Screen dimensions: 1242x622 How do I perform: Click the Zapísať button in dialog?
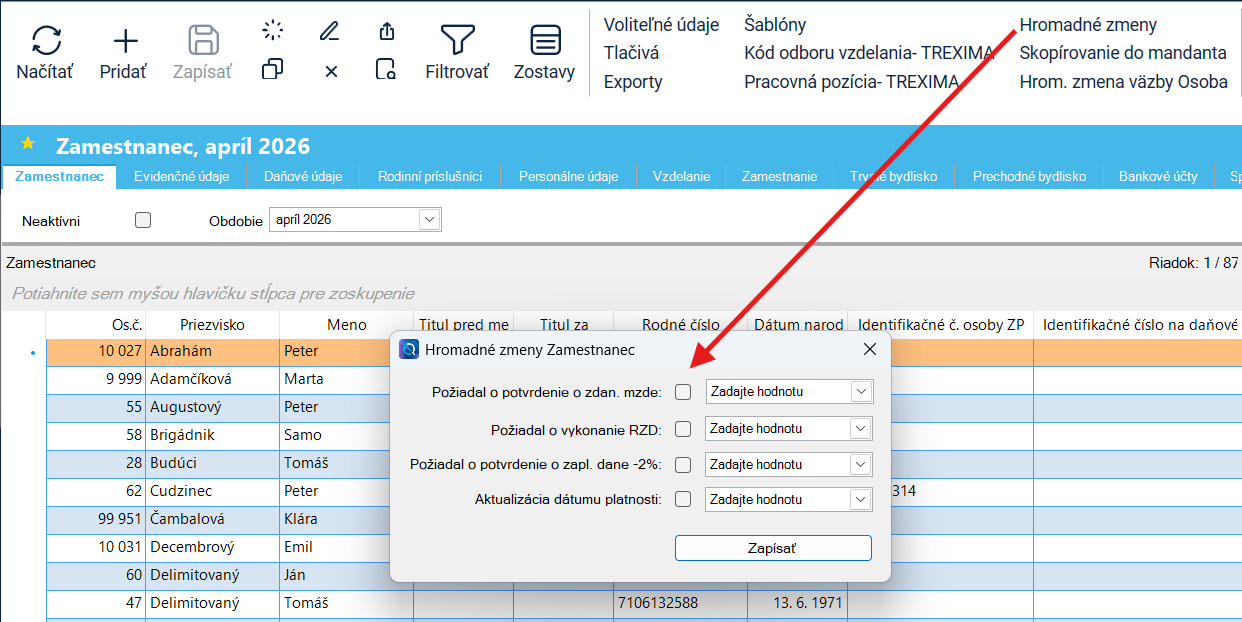click(x=773, y=548)
